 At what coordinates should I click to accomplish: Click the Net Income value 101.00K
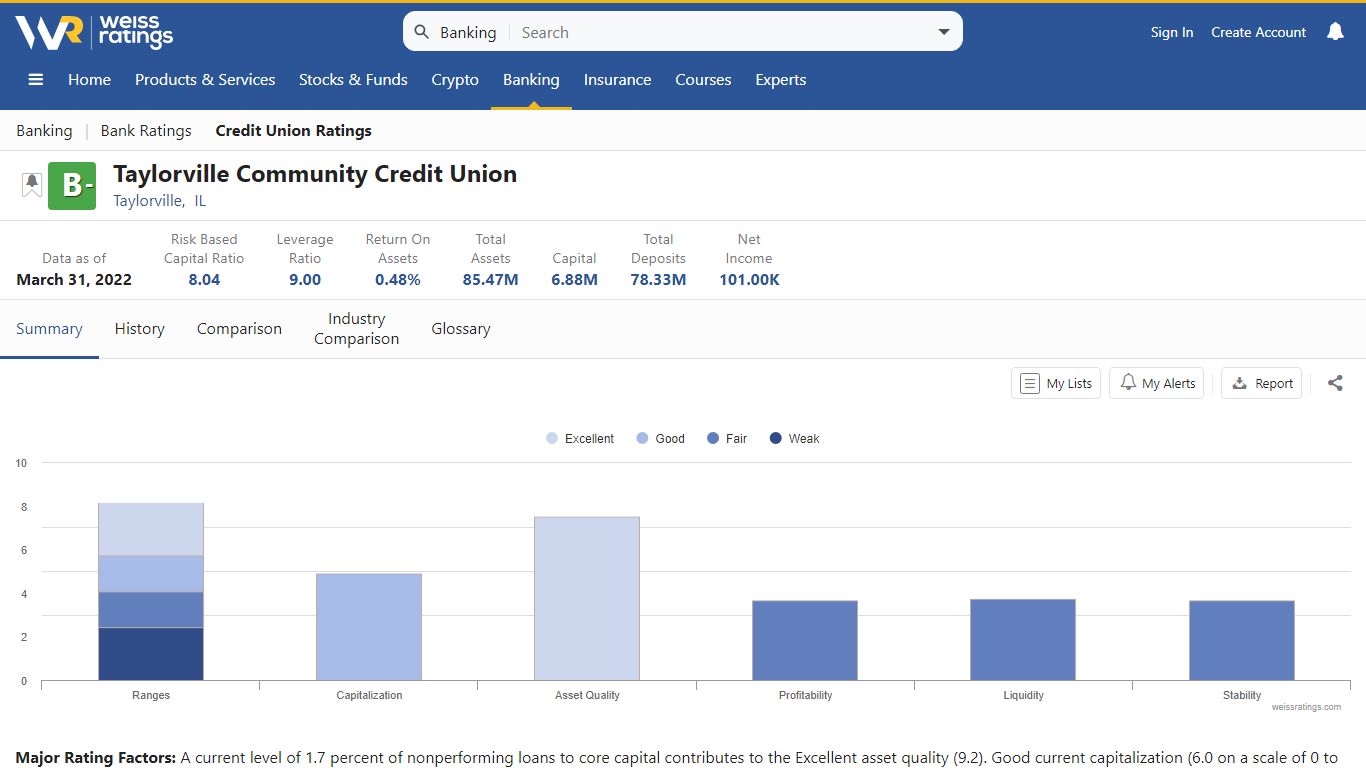749,280
